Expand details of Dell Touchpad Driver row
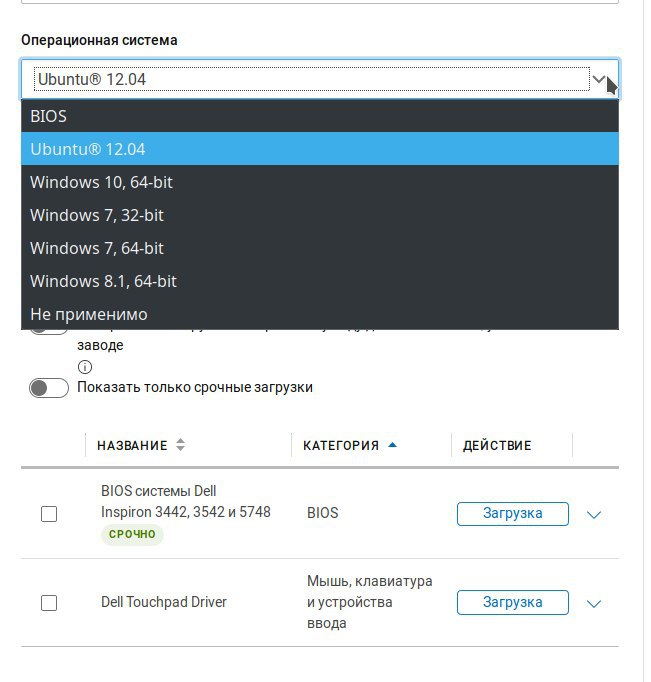The width and height of the screenshot is (651, 682). click(x=594, y=604)
